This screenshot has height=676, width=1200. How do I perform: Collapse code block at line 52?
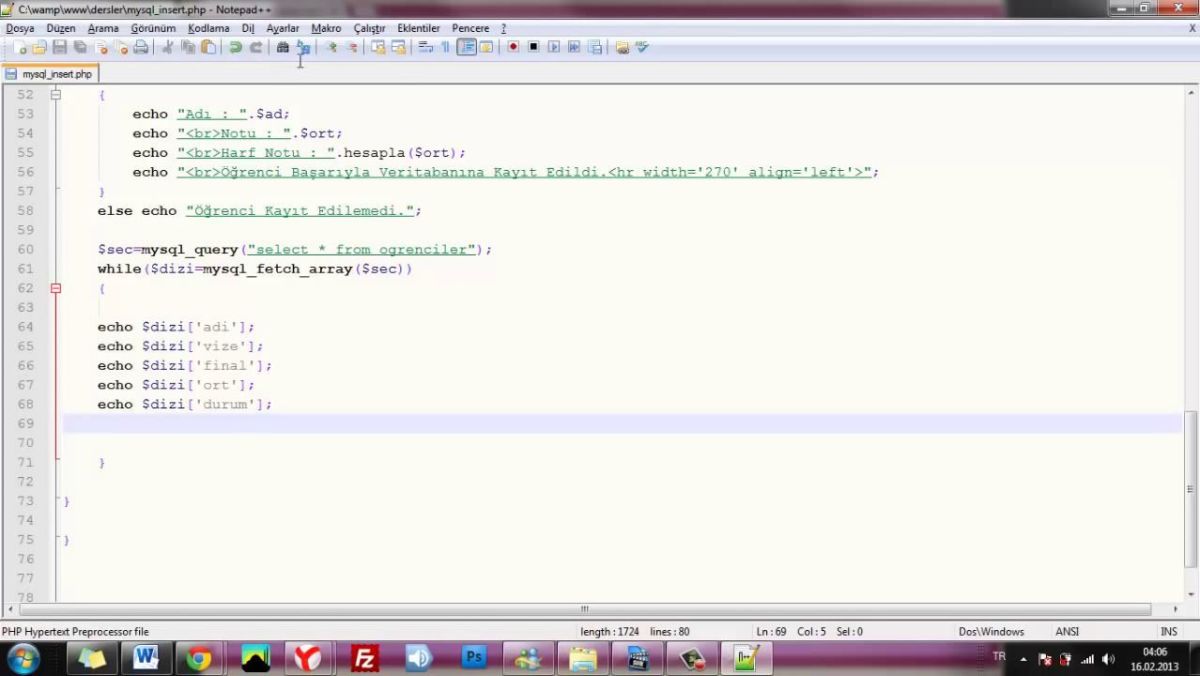55,95
